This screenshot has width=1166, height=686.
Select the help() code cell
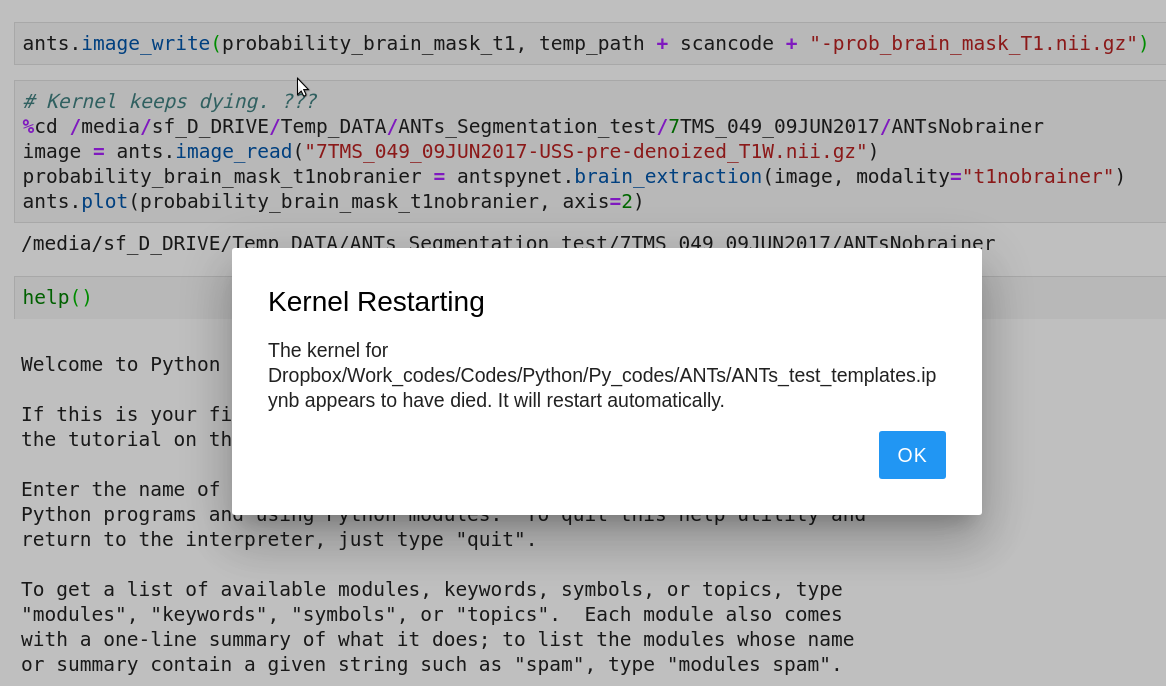point(56,296)
